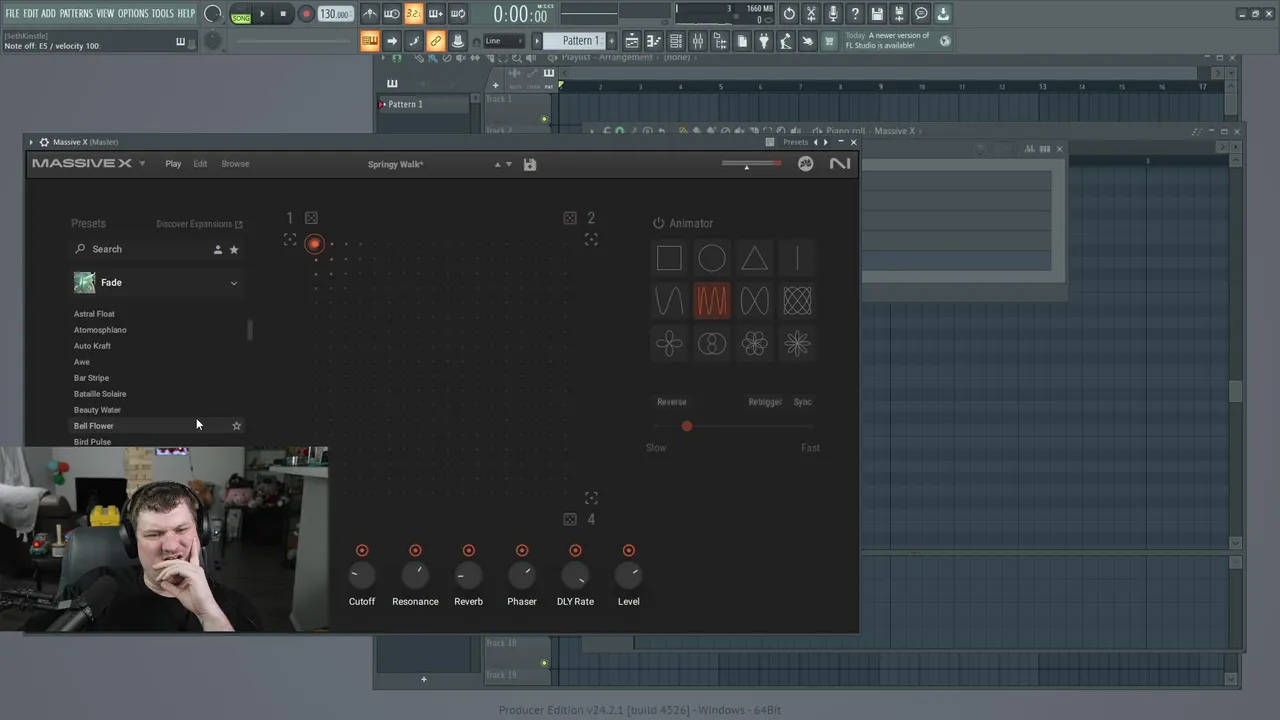Open the Native Instruments NI logo
The width and height of the screenshot is (1280, 720).
(840, 164)
